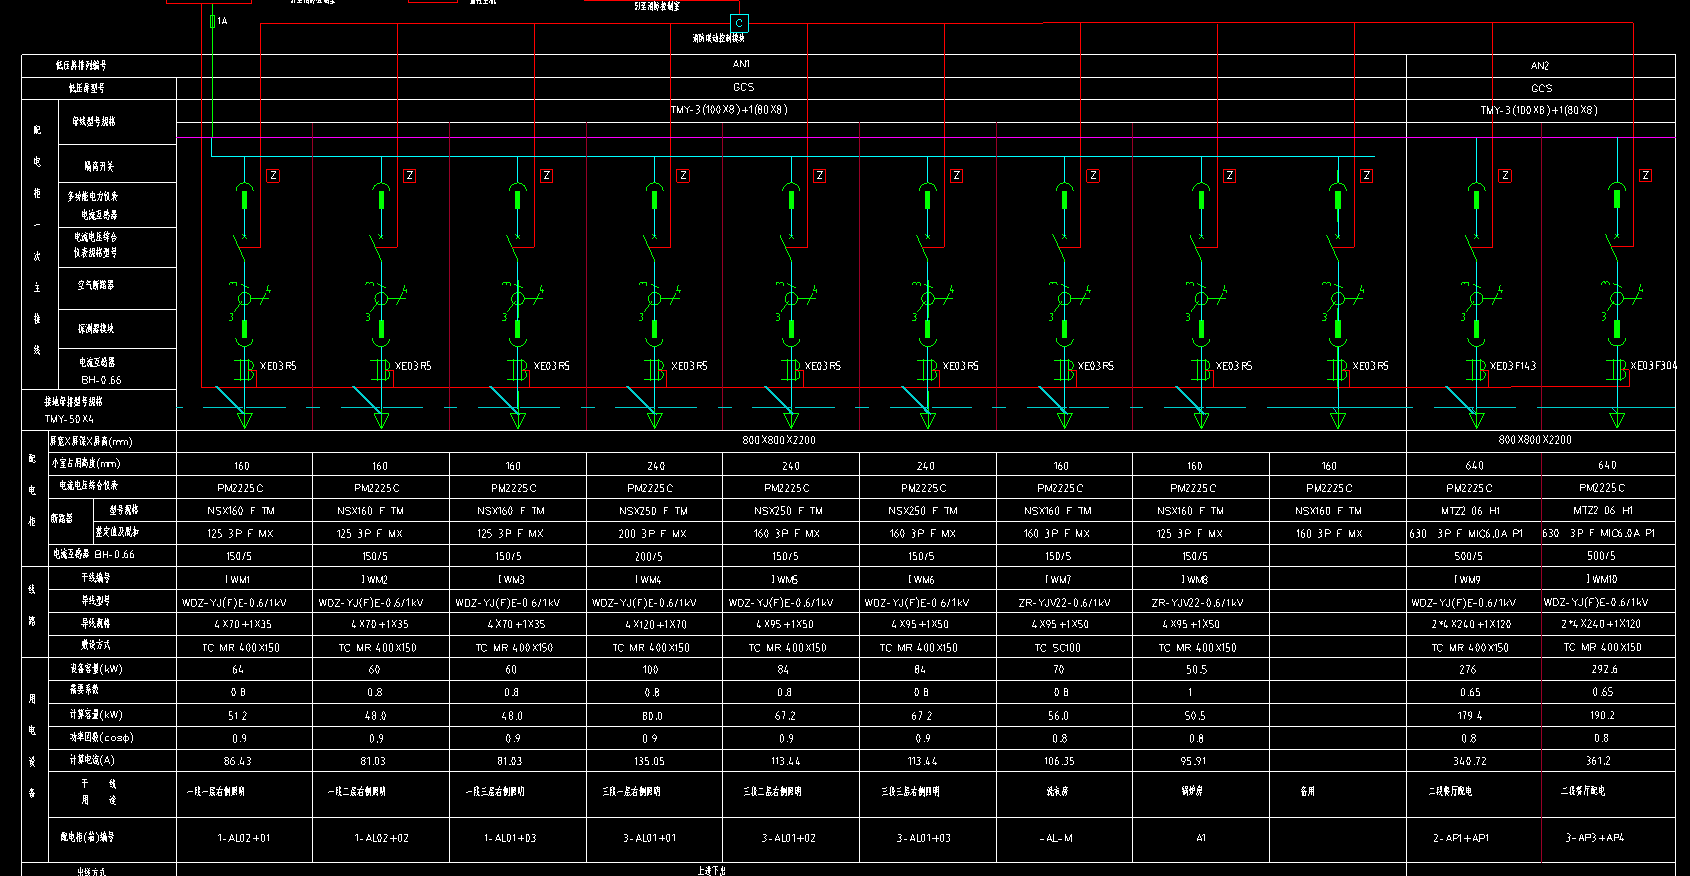Select trunk line number WM6 cell
Screen dimensions: 1690x876
pyautogui.click(x=921, y=580)
